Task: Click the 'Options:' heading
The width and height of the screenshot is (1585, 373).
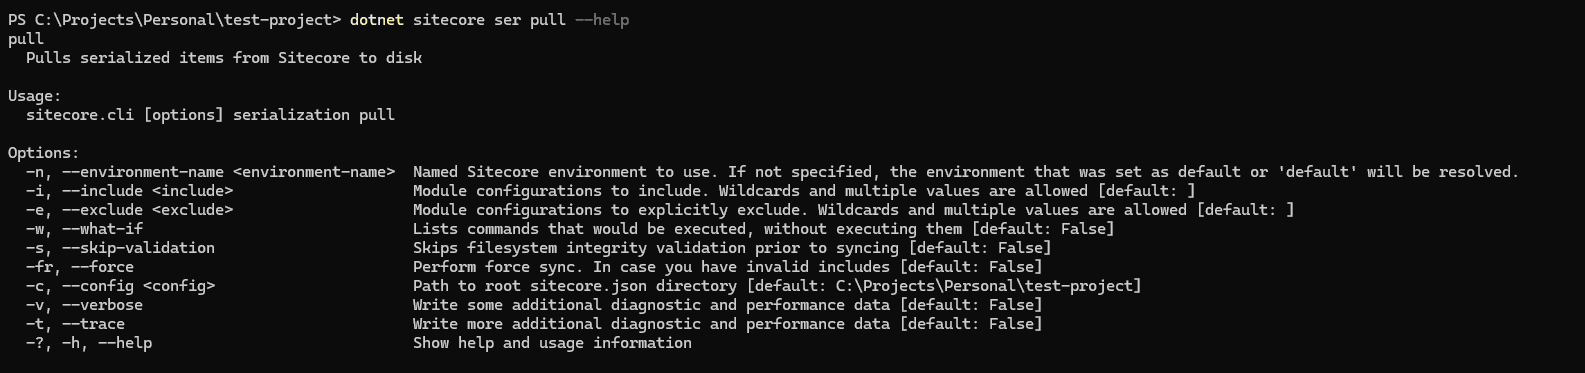Action: click(43, 153)
